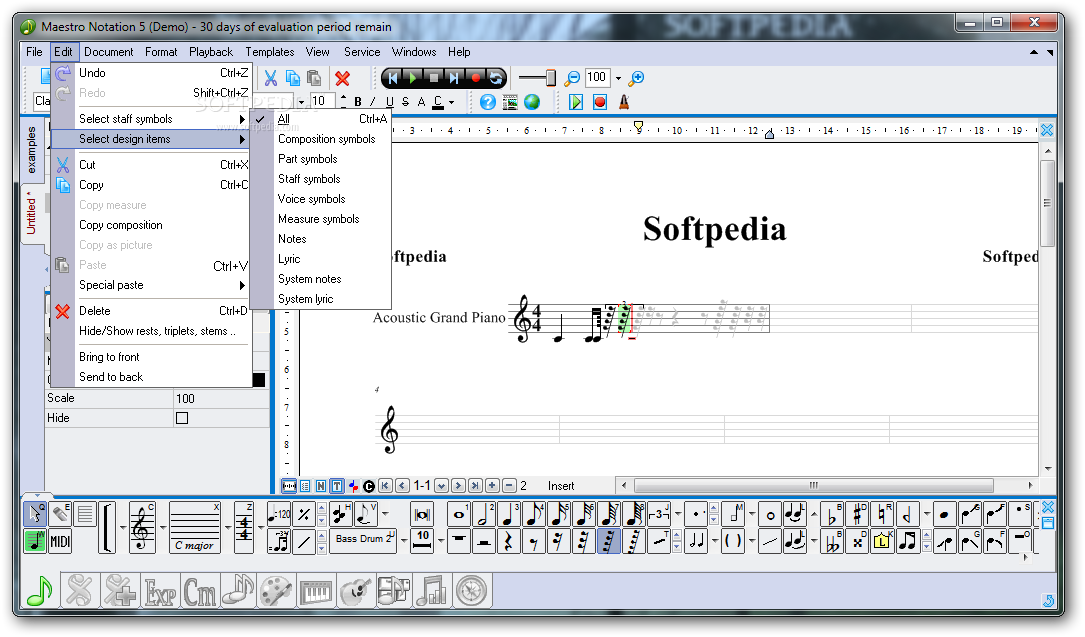
Task: Select the natural accidental tool
Action: tap(882, 514)
